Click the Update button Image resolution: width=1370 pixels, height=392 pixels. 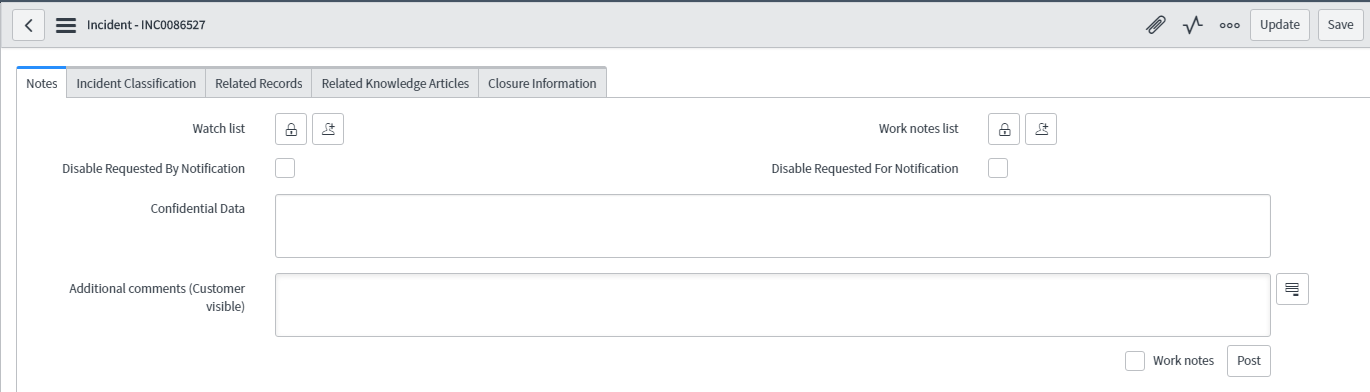tap(1280, 25)
